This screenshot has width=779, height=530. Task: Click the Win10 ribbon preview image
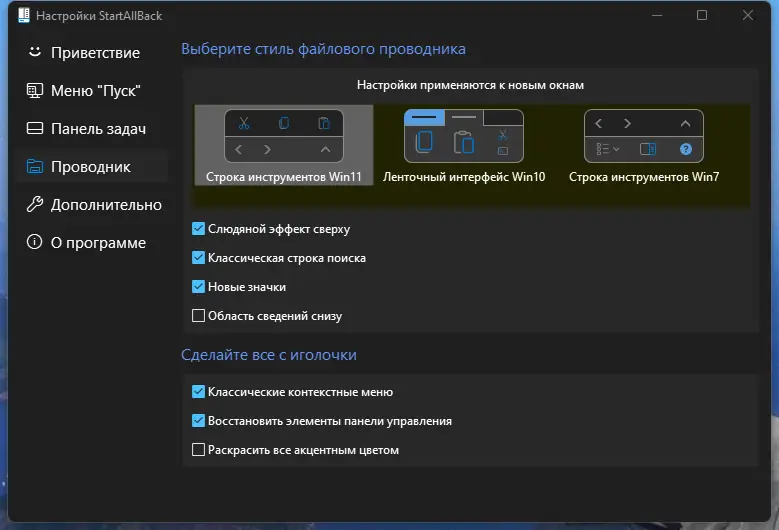coord(464,136)
